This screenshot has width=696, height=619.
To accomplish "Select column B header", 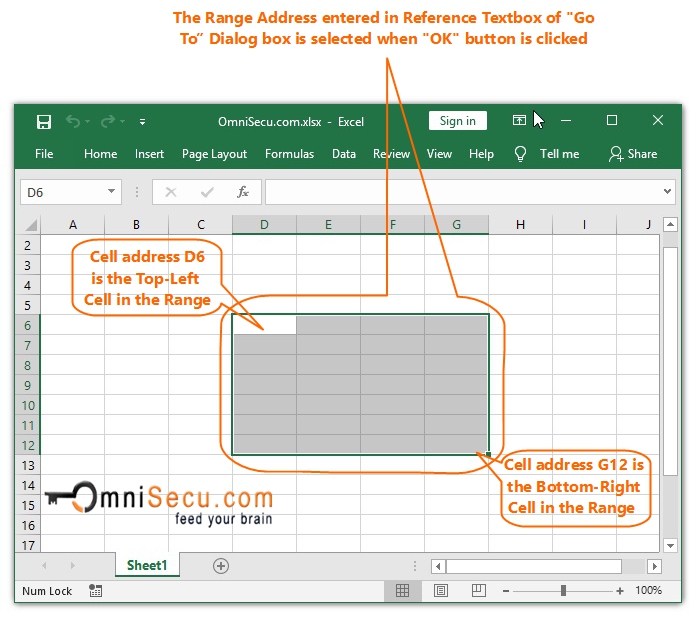I will [x=137, y=225].
